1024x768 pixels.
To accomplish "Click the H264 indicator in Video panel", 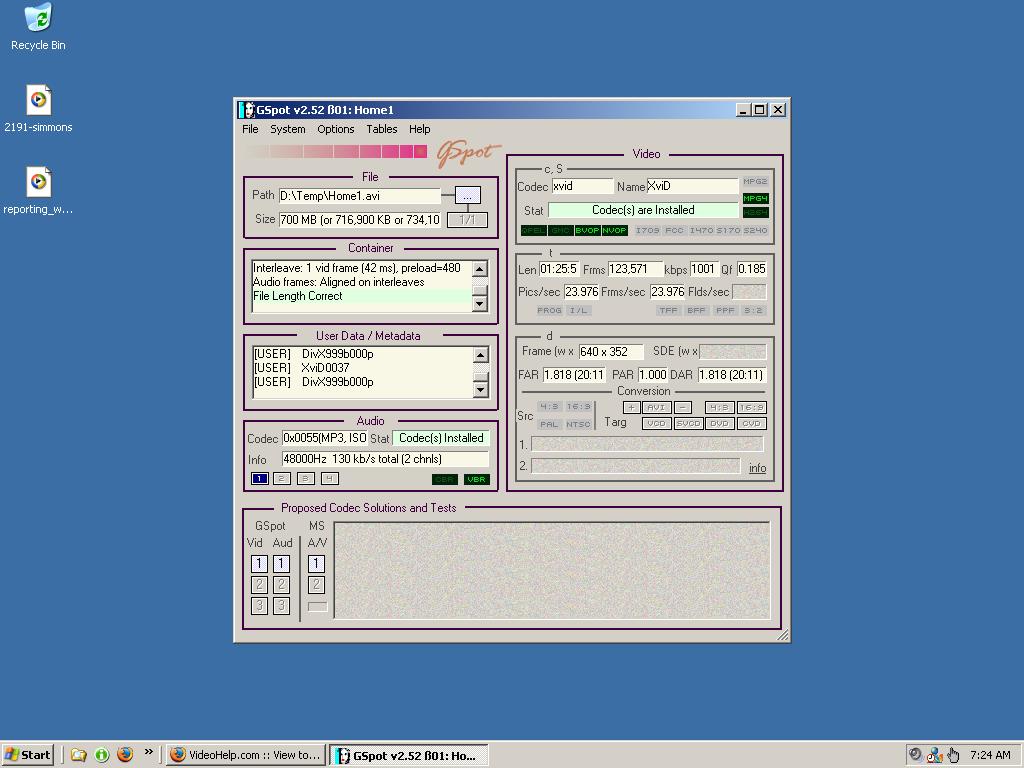I will 755,212.
